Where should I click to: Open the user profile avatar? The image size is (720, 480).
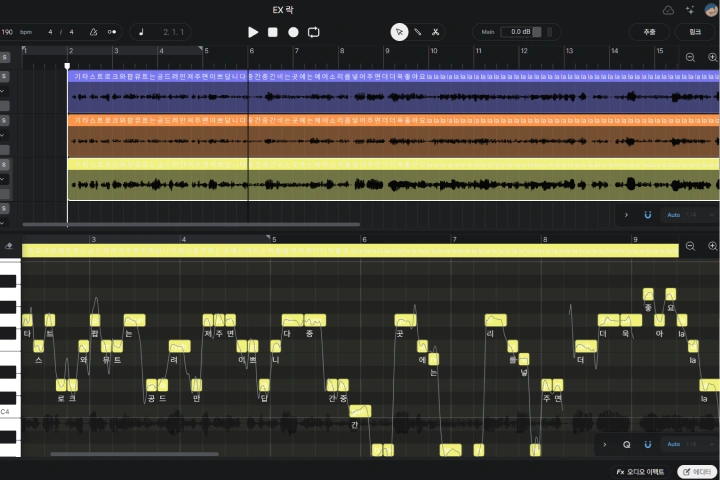coord(711,10)
